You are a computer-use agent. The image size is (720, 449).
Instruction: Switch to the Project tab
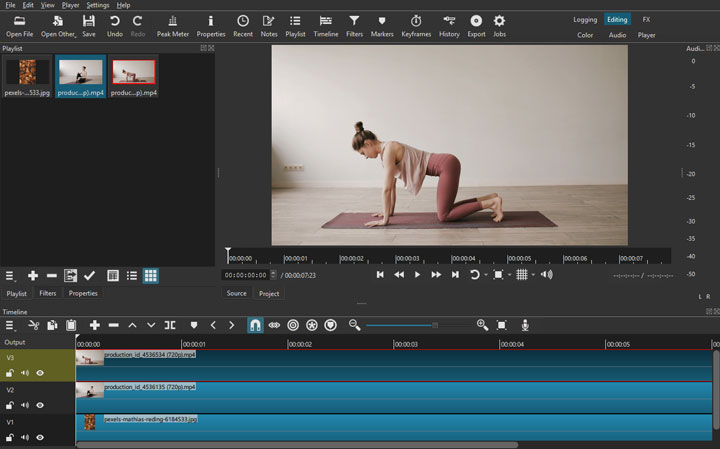click(269, 293)
